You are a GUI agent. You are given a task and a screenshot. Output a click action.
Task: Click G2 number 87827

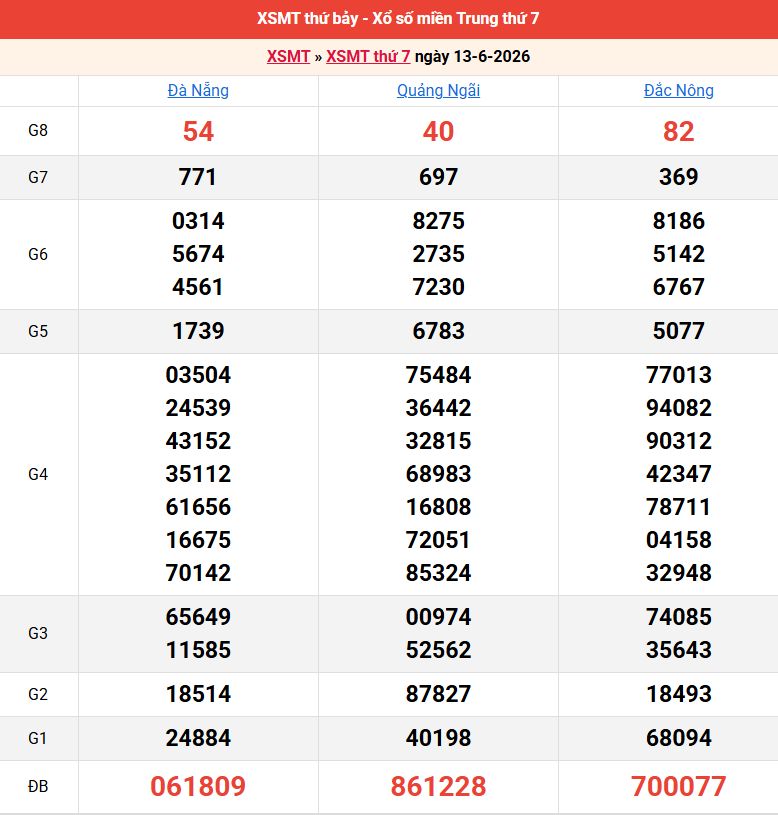[x=438, y=694]
